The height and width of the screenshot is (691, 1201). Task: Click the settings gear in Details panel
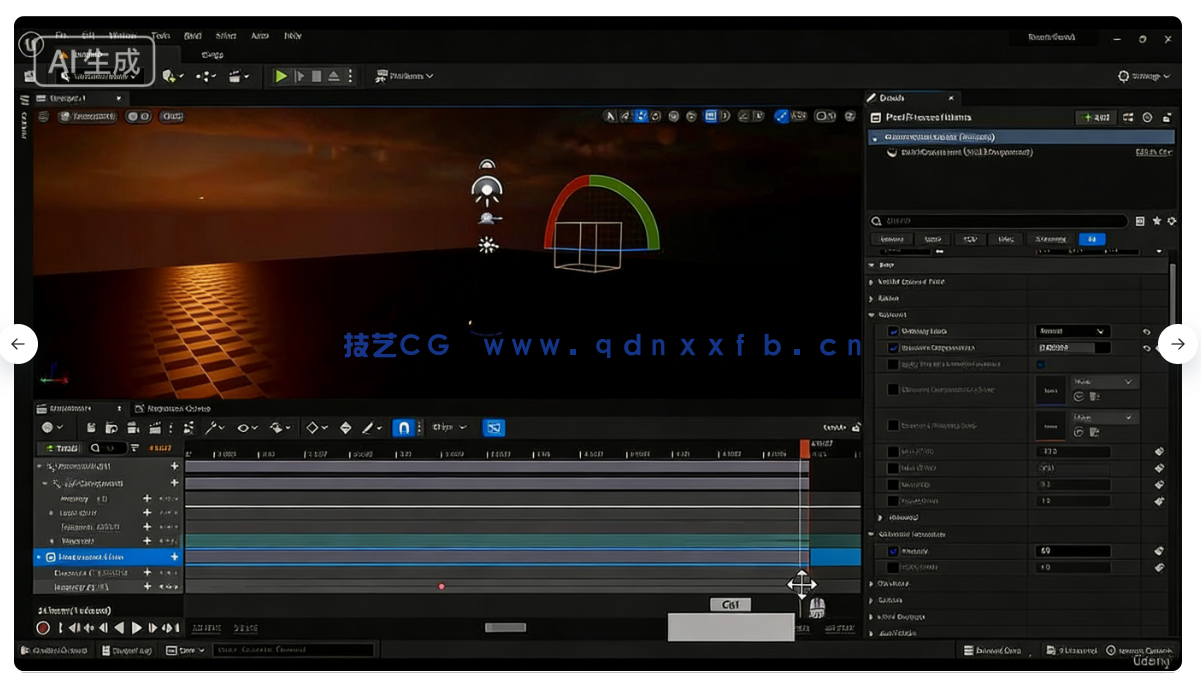coord(1171,221)
